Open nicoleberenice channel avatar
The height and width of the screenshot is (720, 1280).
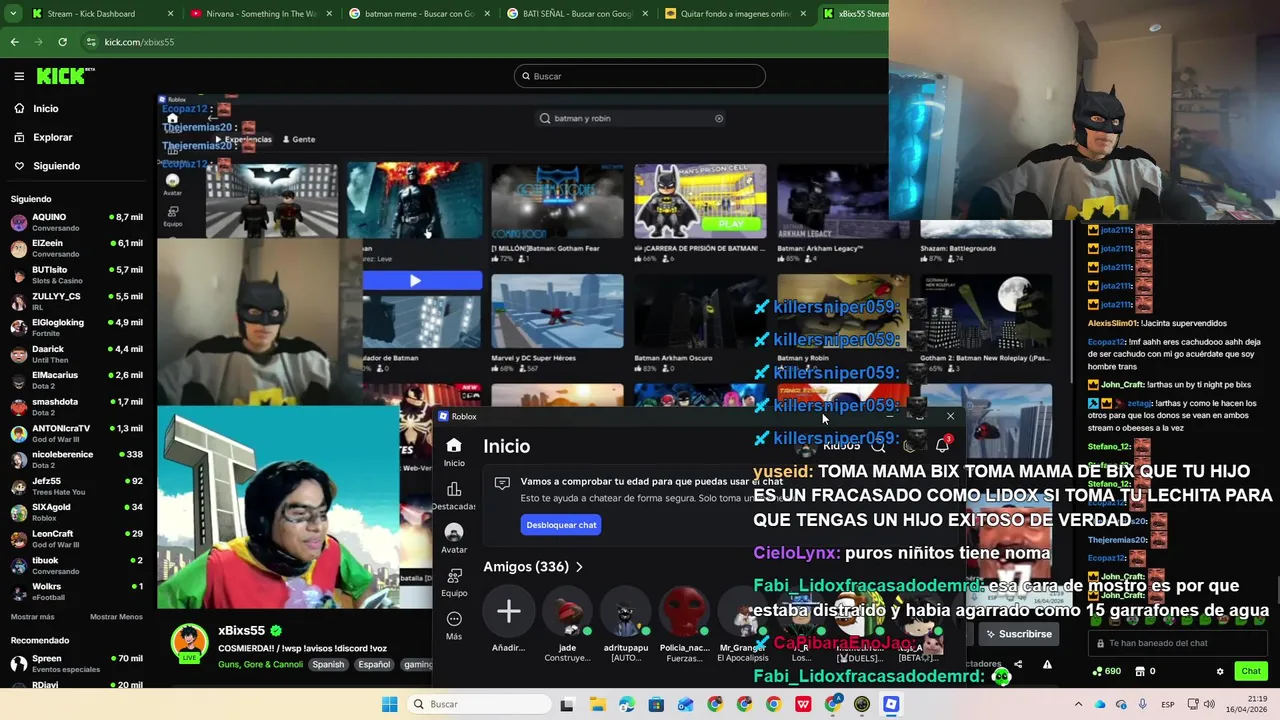pos(19,459)
